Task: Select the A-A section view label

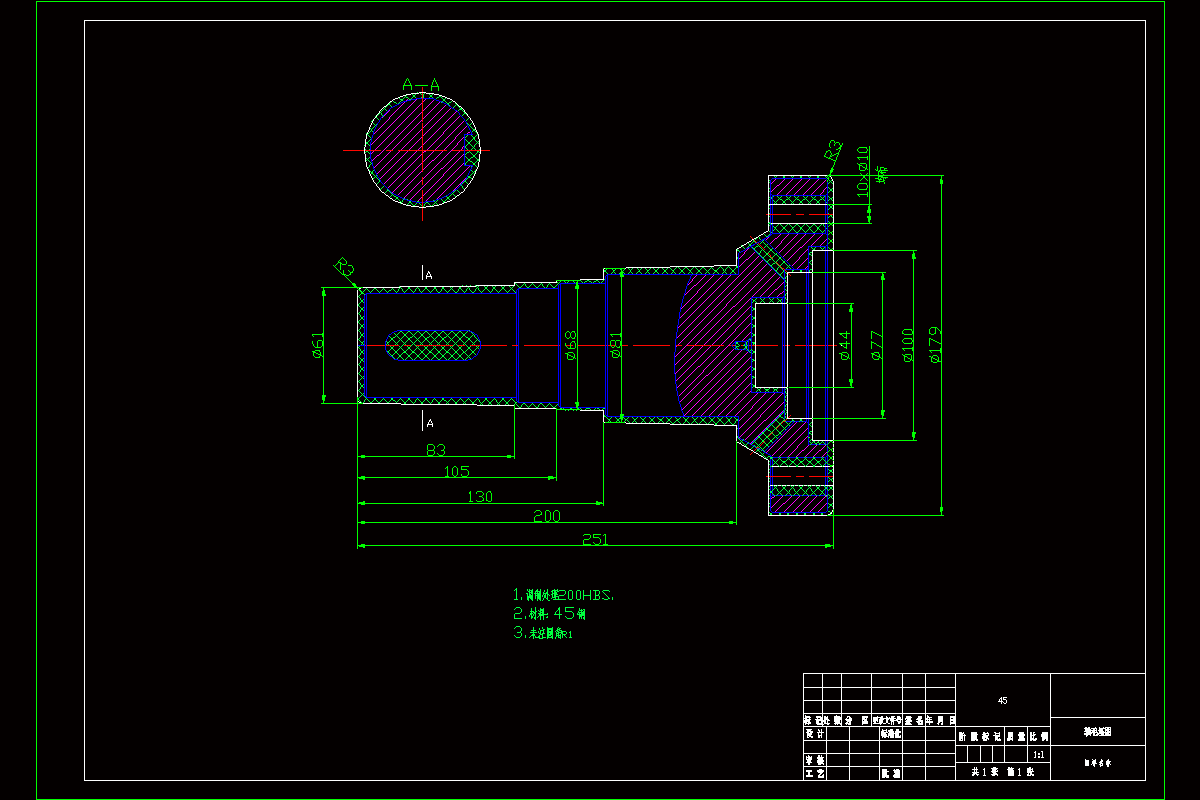Action: [421, 85]
